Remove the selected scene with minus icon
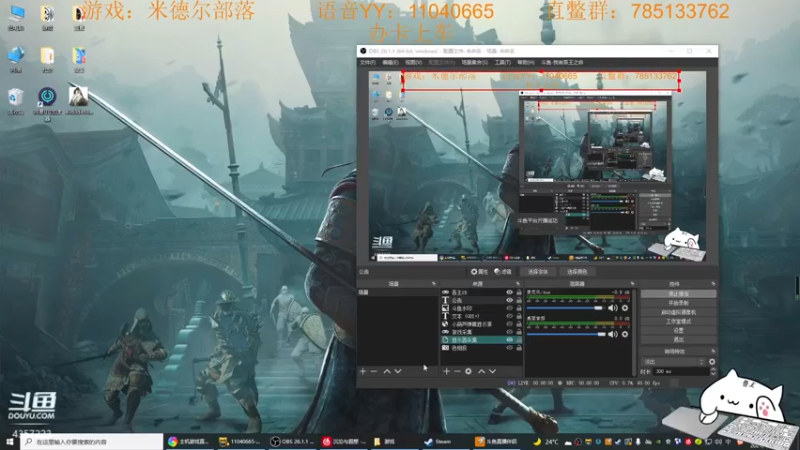800x450 pixels. point(374,371)
